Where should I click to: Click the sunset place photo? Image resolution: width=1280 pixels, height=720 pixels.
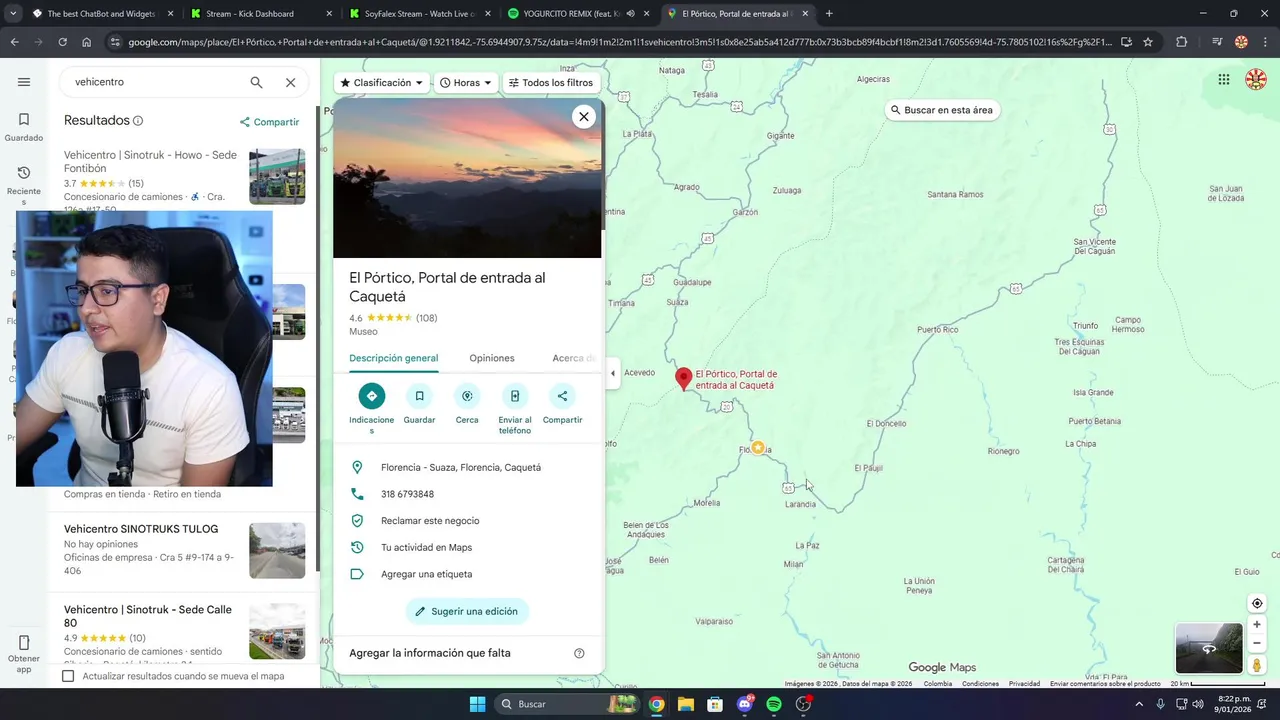[467, 178]
